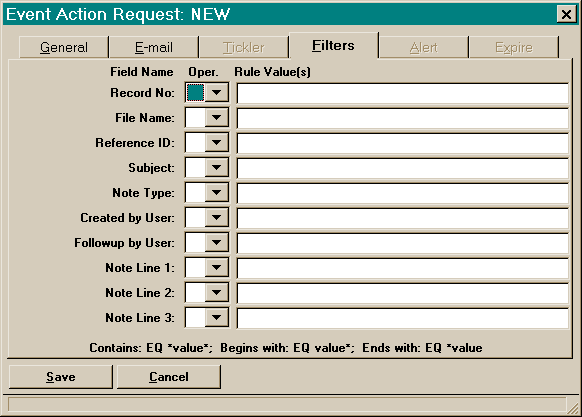Click the Note Line 2 rule value field

(x=403, y=293)
